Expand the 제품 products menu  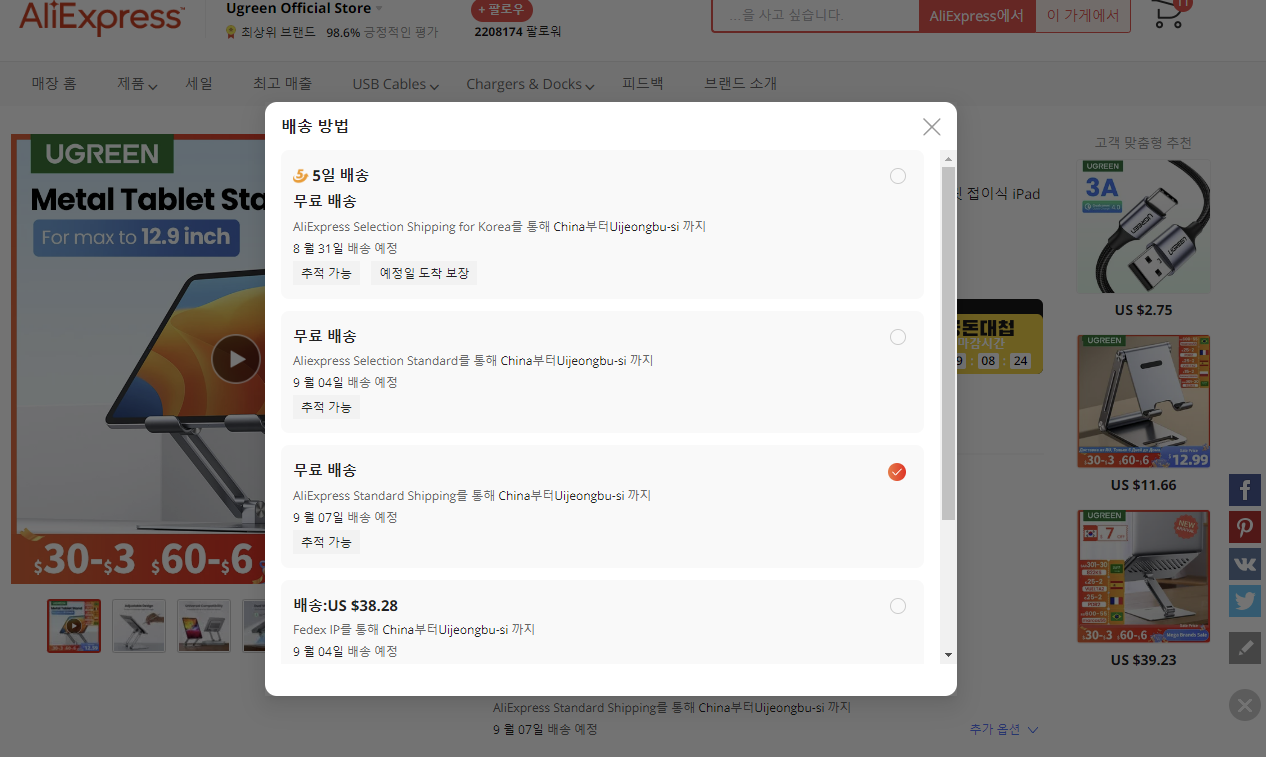click(137, 84)
